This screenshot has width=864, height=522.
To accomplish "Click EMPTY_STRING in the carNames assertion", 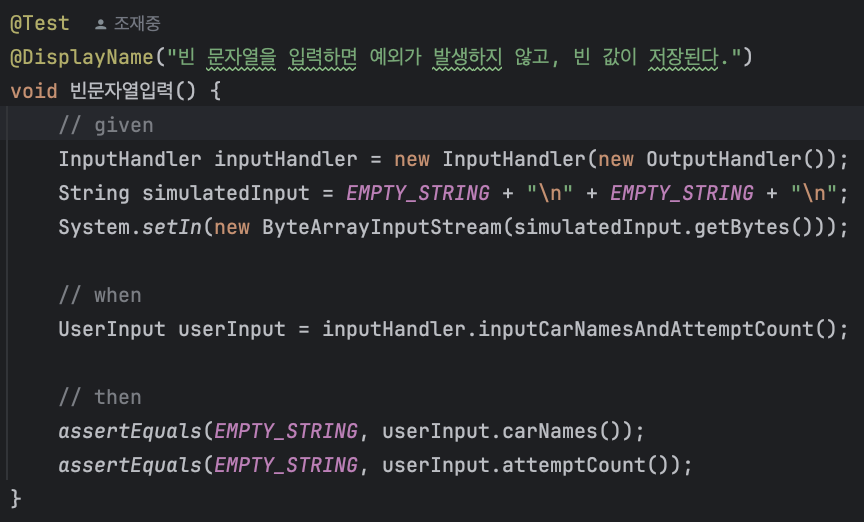I will click(x=286, y=431).
